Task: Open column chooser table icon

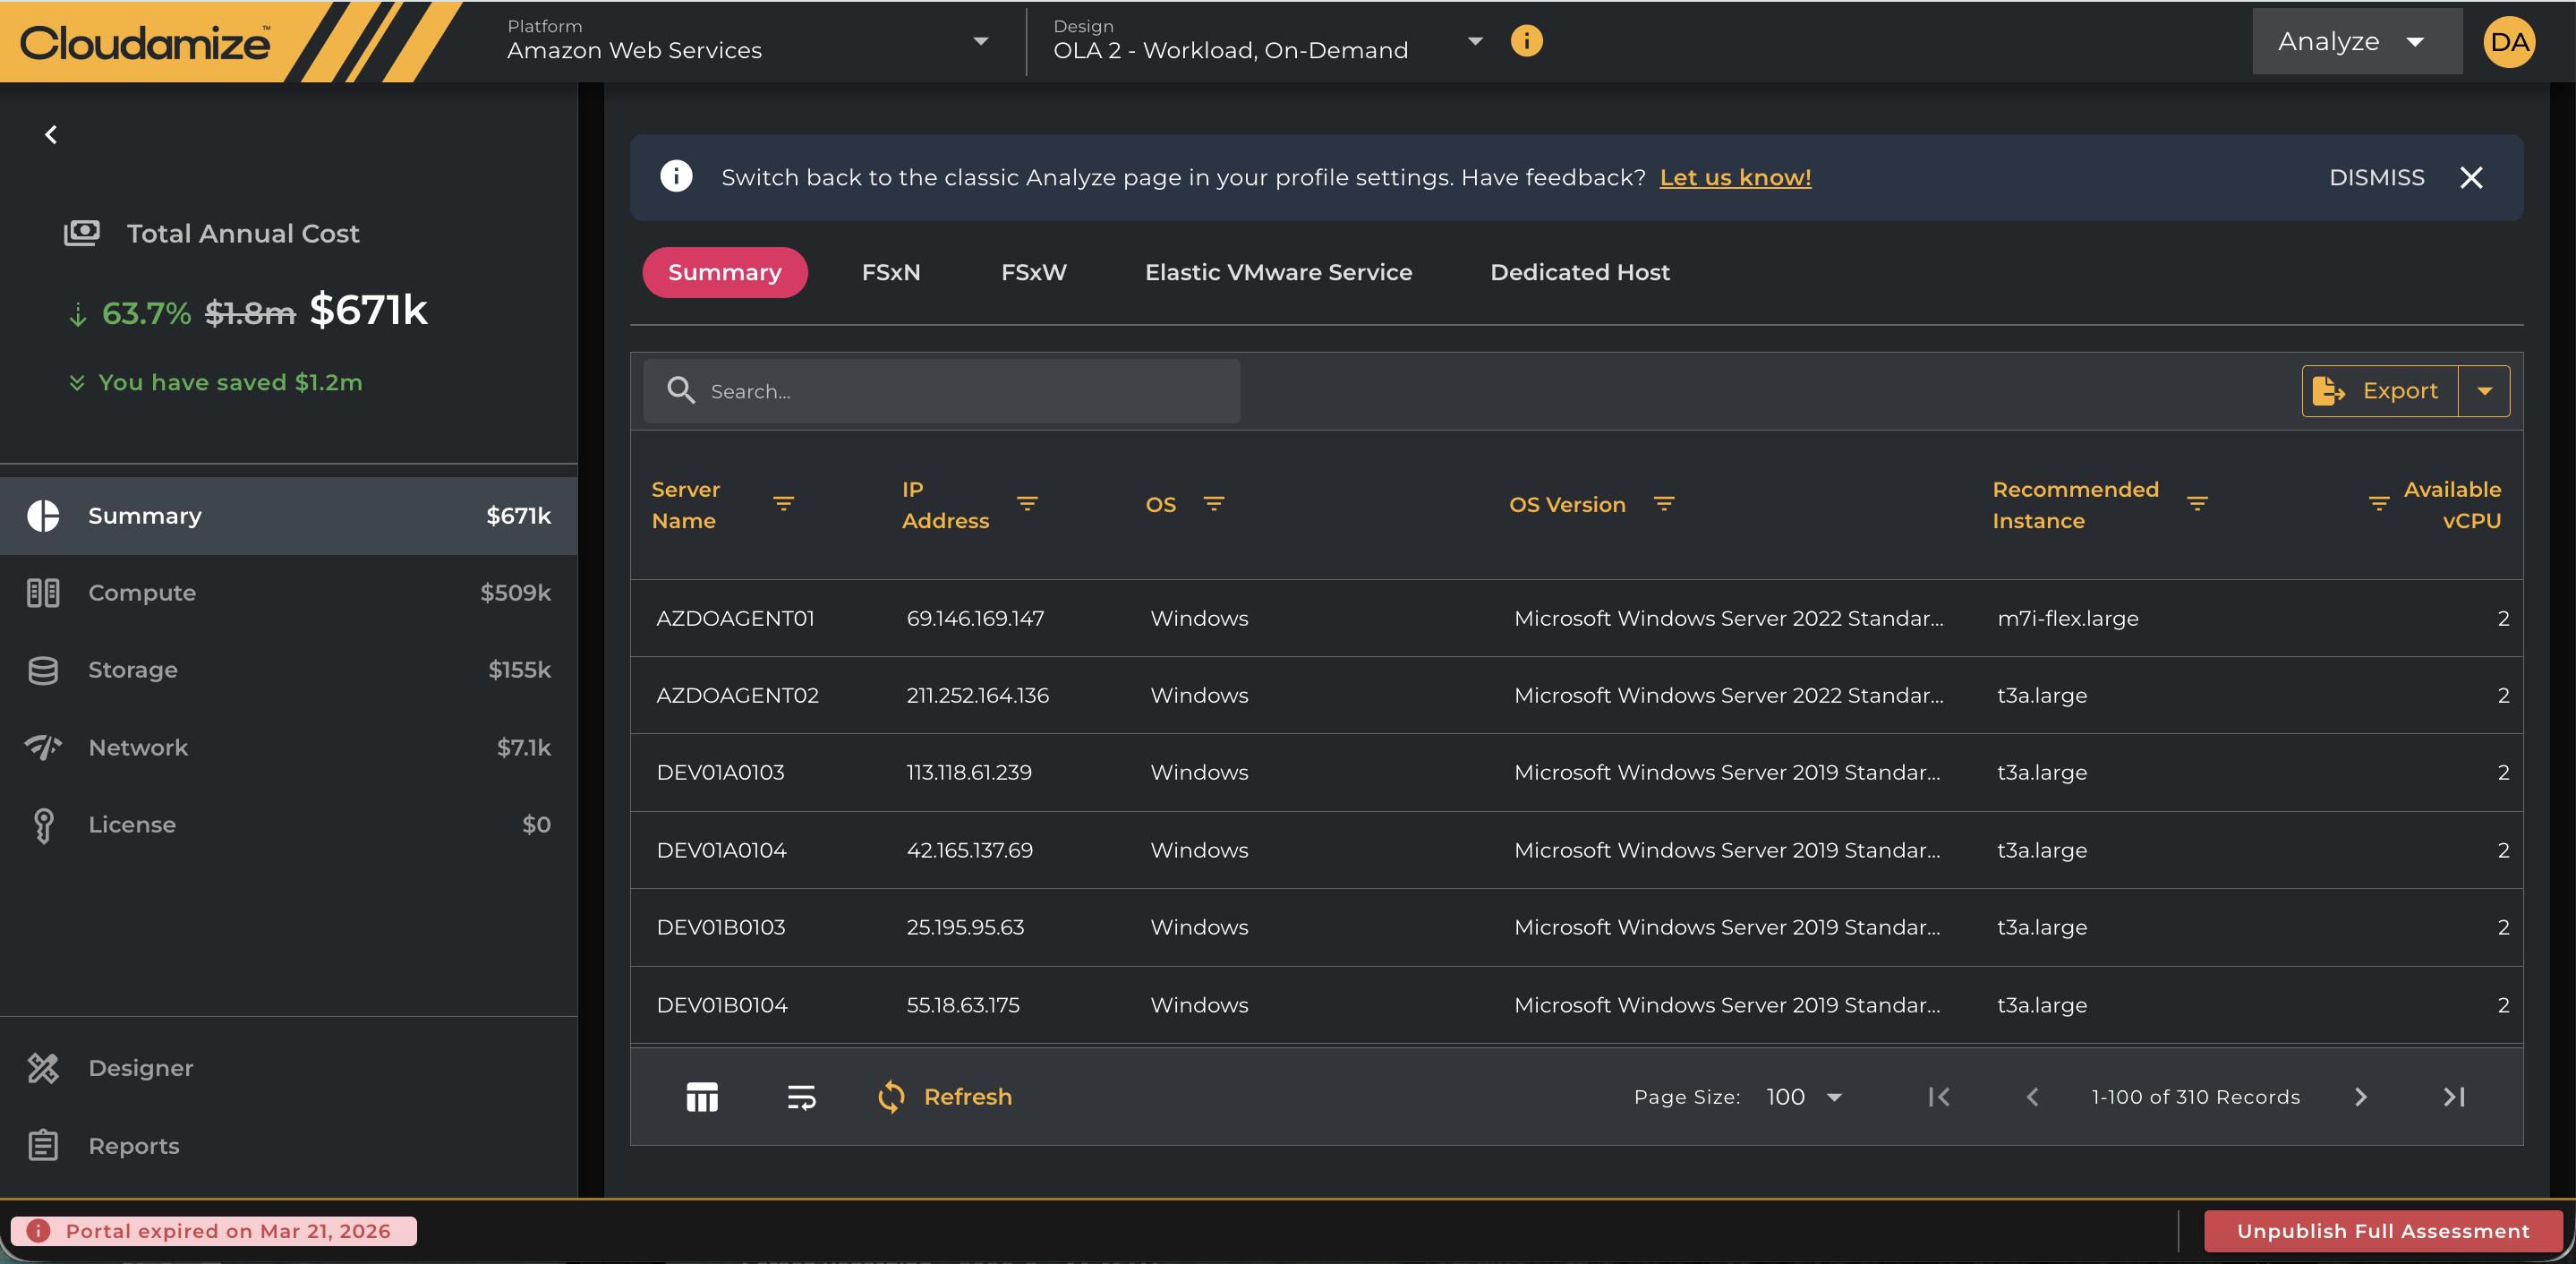Action: [x=702, y=1097]
